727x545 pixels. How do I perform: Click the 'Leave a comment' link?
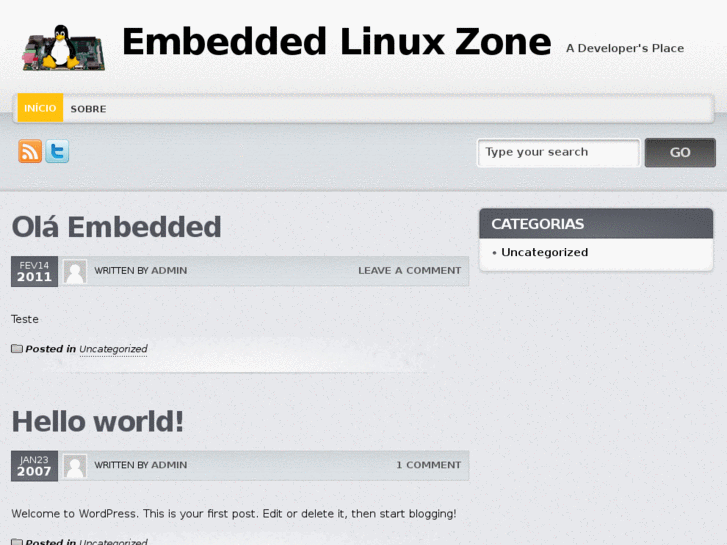409,271
